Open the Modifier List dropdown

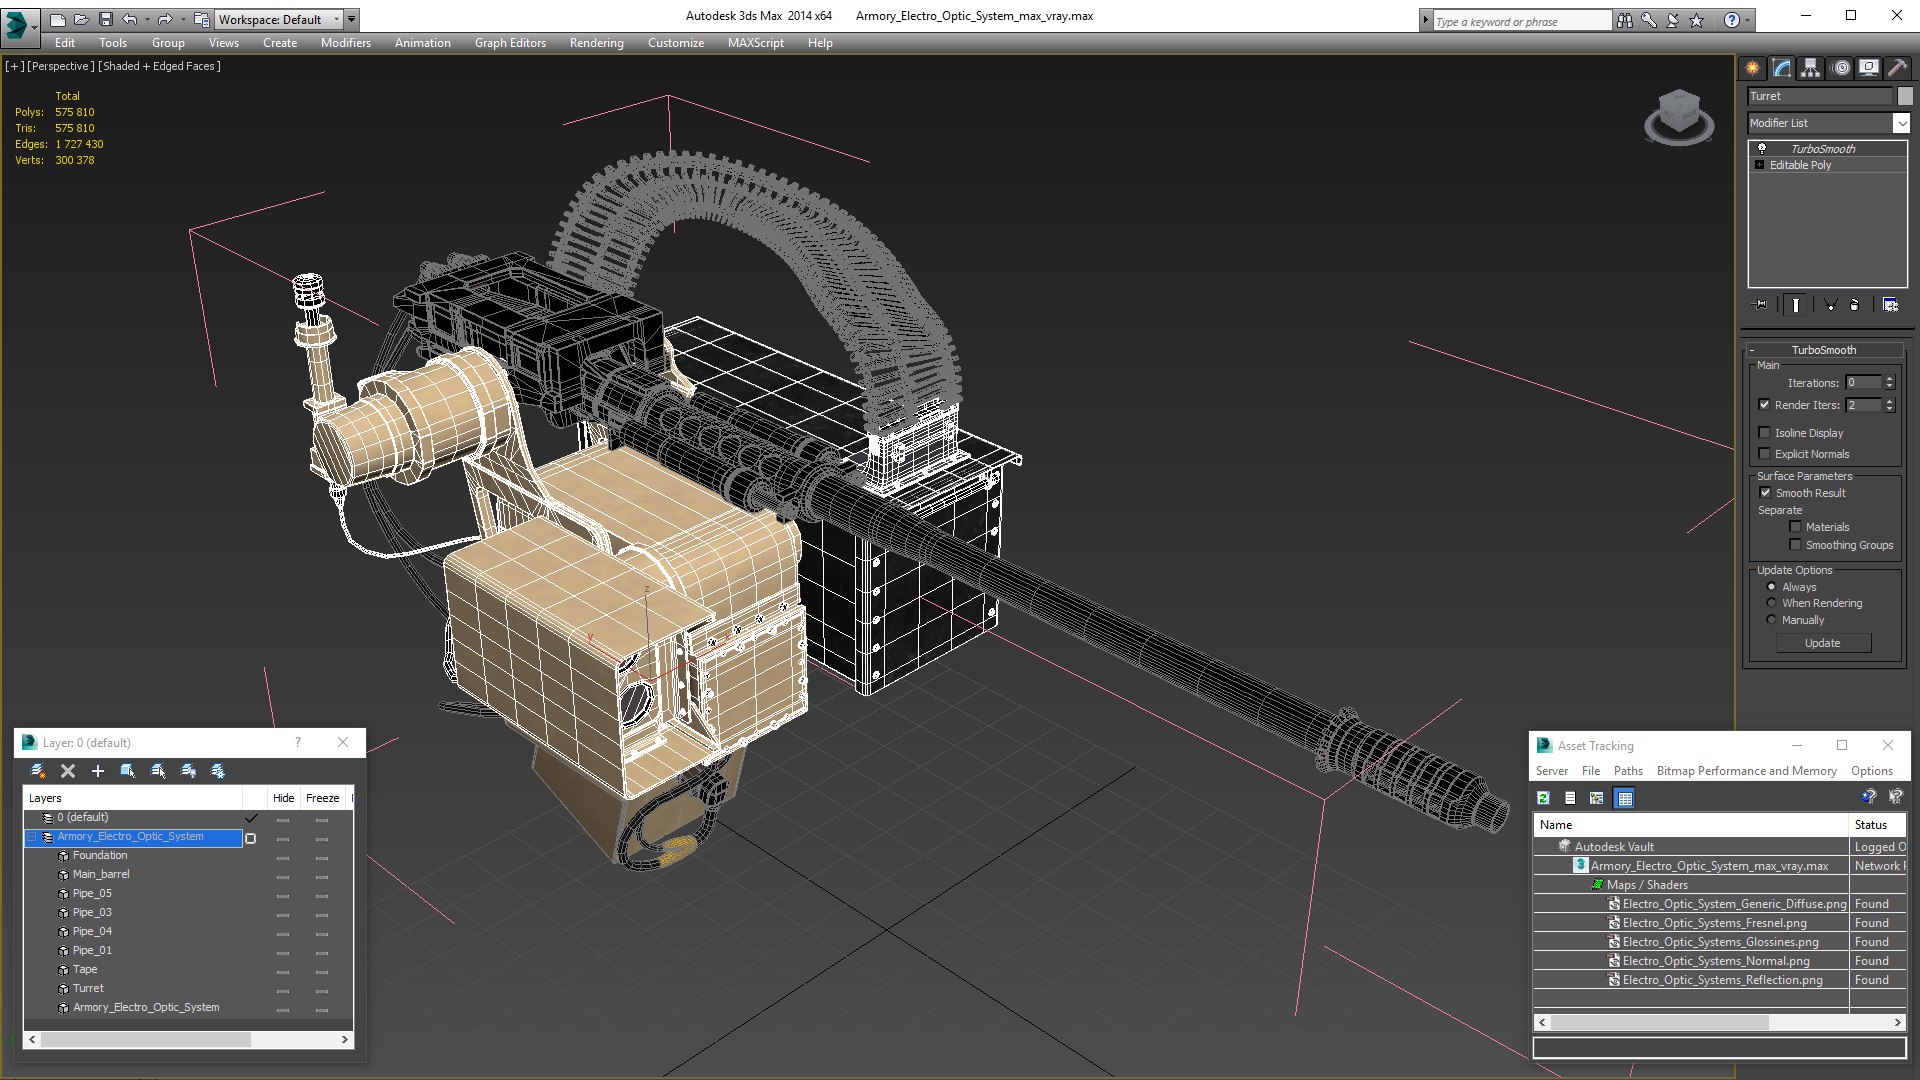(1828, 123)
